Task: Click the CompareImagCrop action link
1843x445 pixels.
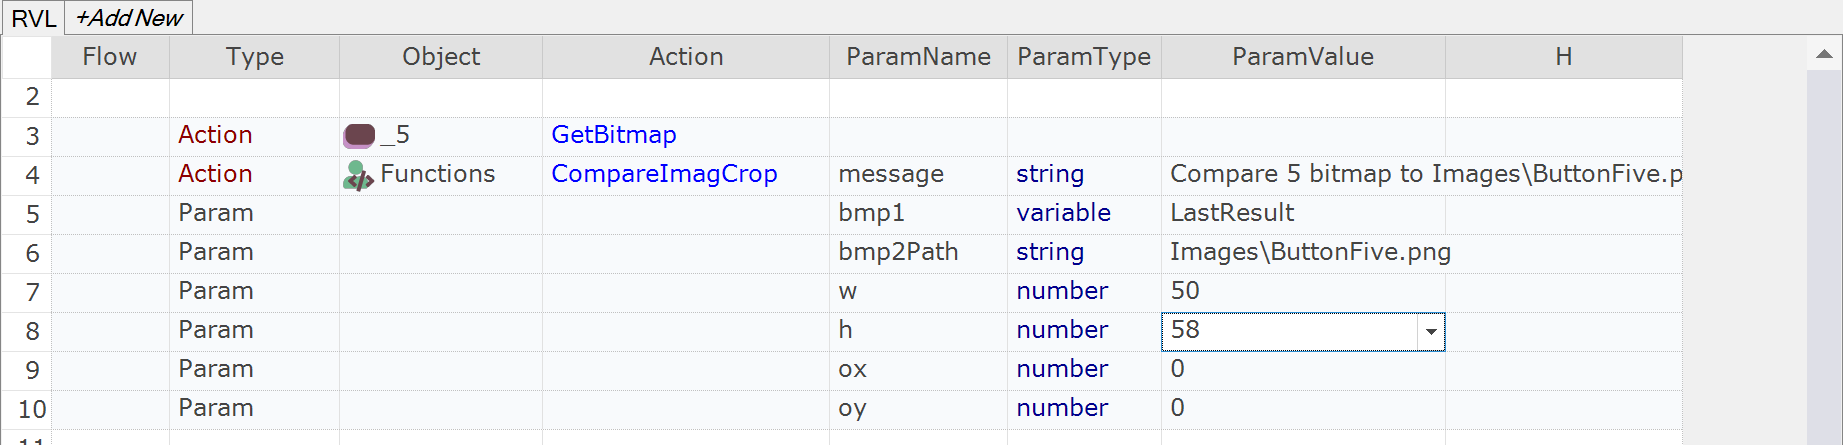Action: (x=663, y=174)
